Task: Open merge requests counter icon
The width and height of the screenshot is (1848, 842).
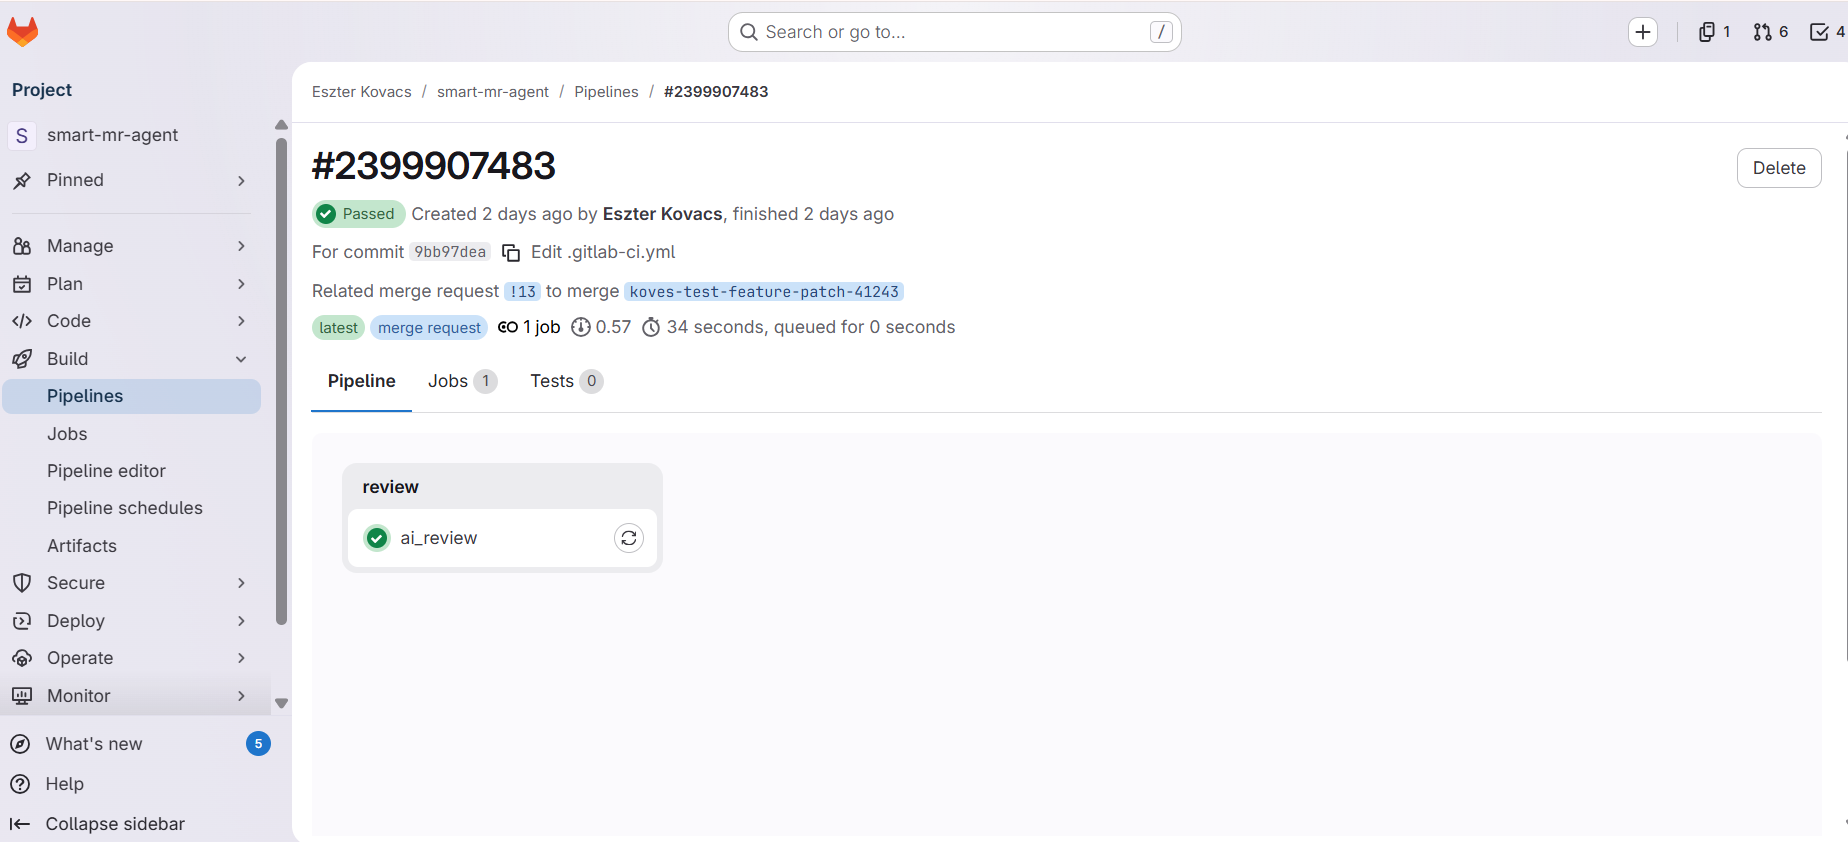Action: [x=1762, y=32]
